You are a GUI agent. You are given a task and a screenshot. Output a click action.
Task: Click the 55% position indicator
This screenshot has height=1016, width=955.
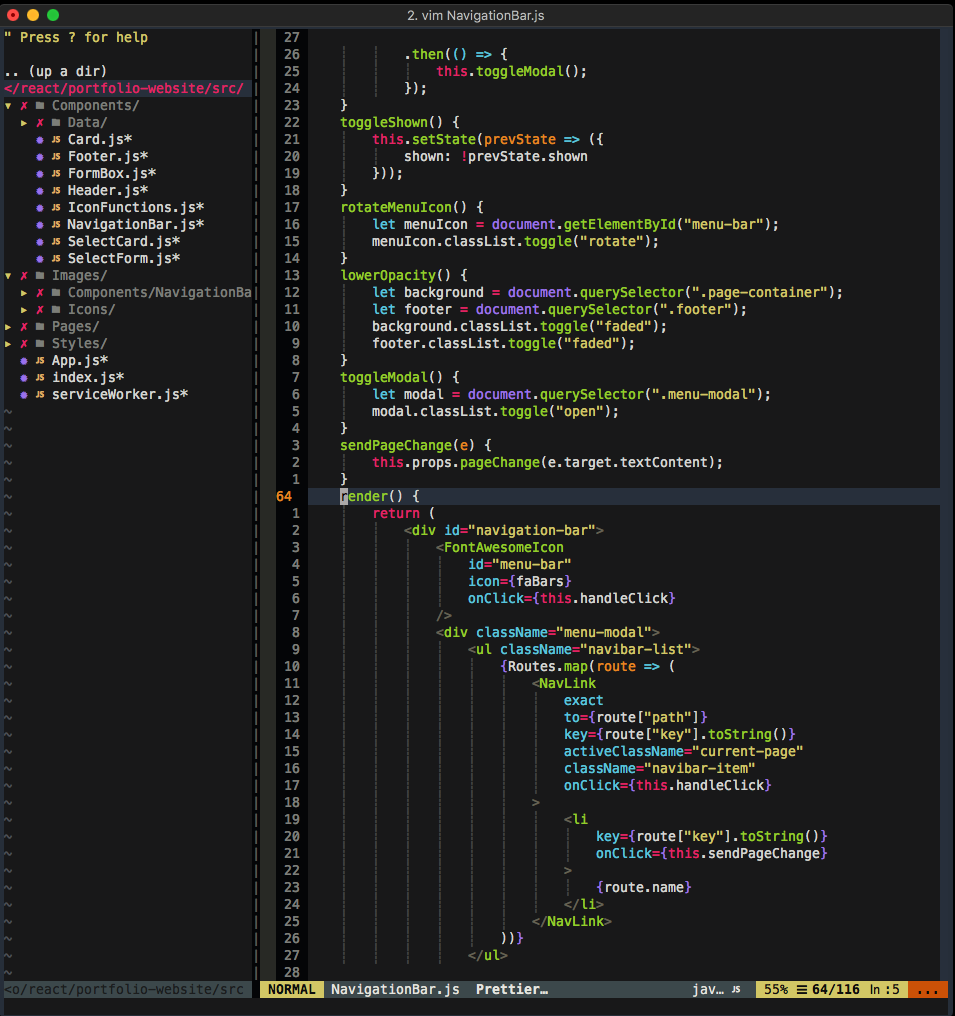point(776,989)
